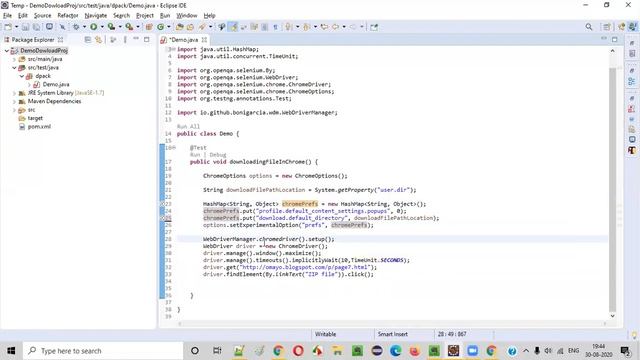Place cursor in the user.dir string literal

[x=393, y=190]
